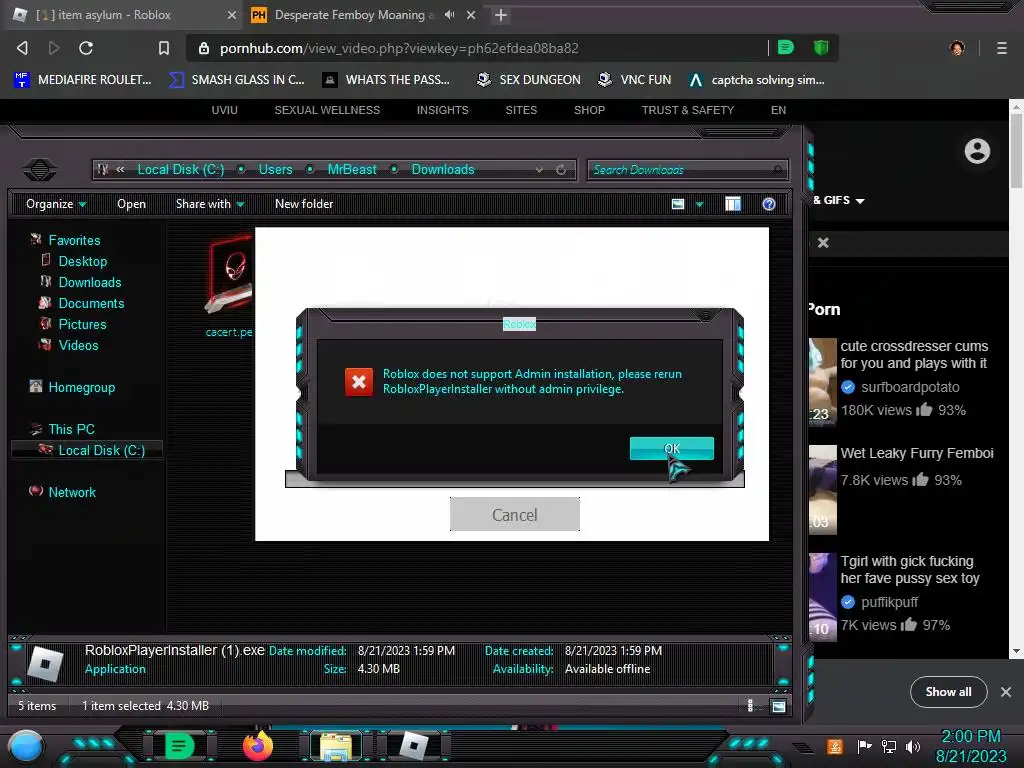Viewport: 1024px width, 768px height.
Task: Open WHATS THE PASS... bookmark
Action: point(387,80)
